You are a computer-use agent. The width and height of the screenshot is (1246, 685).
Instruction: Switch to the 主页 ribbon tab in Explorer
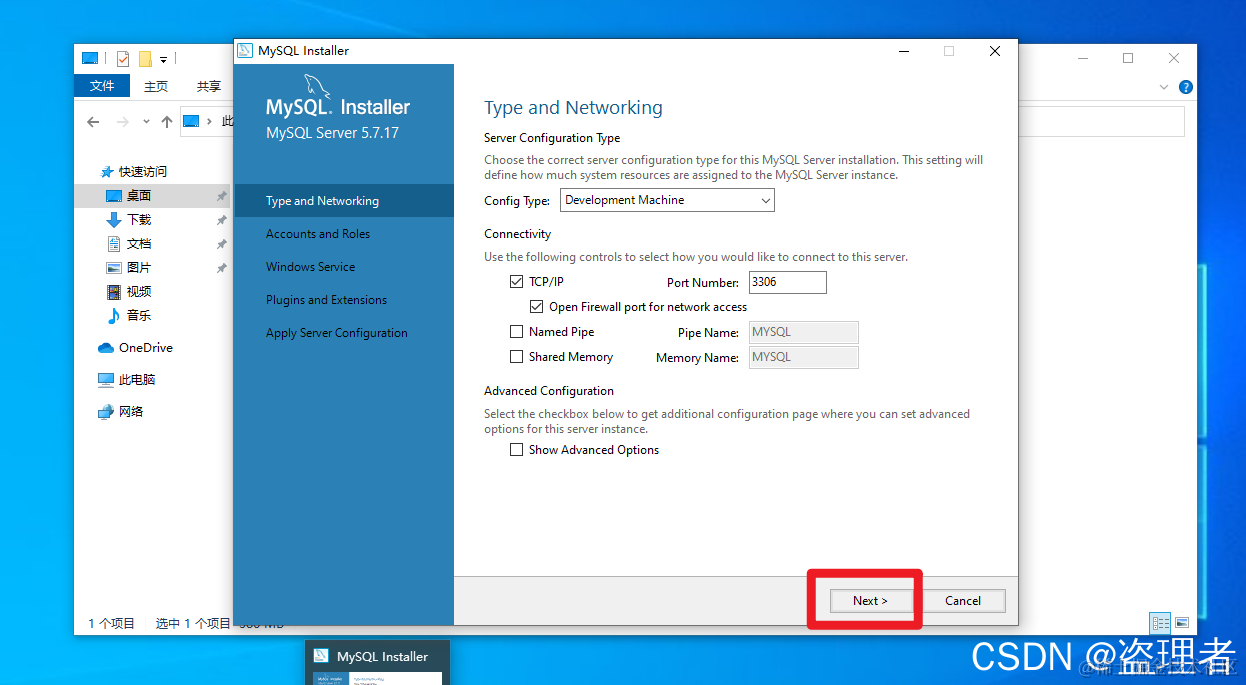click(x=156, y=86)
